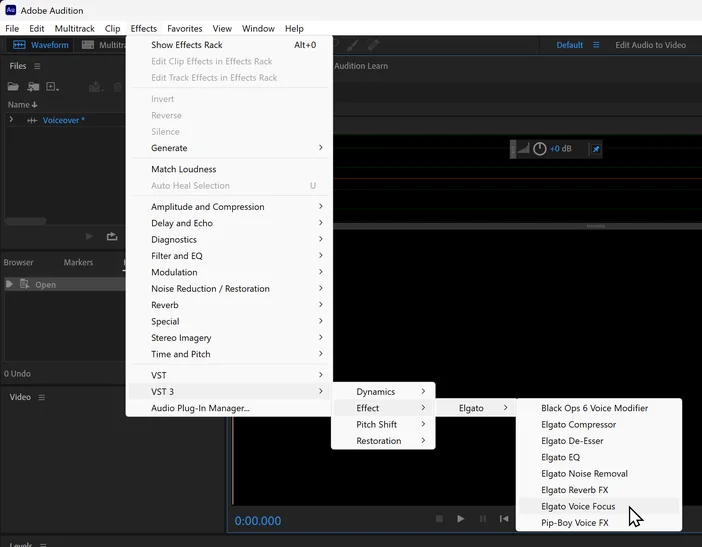Select Elgato Reverb FX plugin
The width and height of the screenshot is (702, 547).
click(599, 490)
